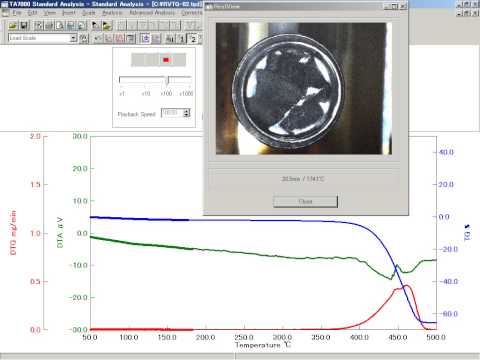Screen dimensions: 480x360
Task: Click the print preview page icon
Action: tap(60, 25)
